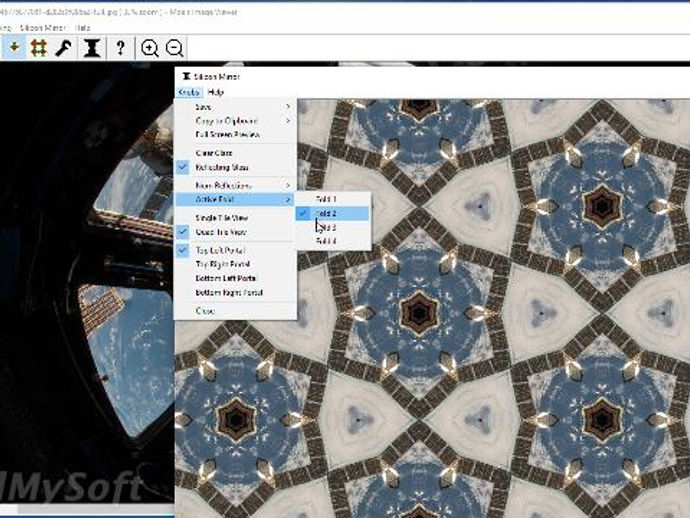The image size is (690, 518).
Task: Click the highlighted down-arrow toolbar icon
Action: point(15,48)
